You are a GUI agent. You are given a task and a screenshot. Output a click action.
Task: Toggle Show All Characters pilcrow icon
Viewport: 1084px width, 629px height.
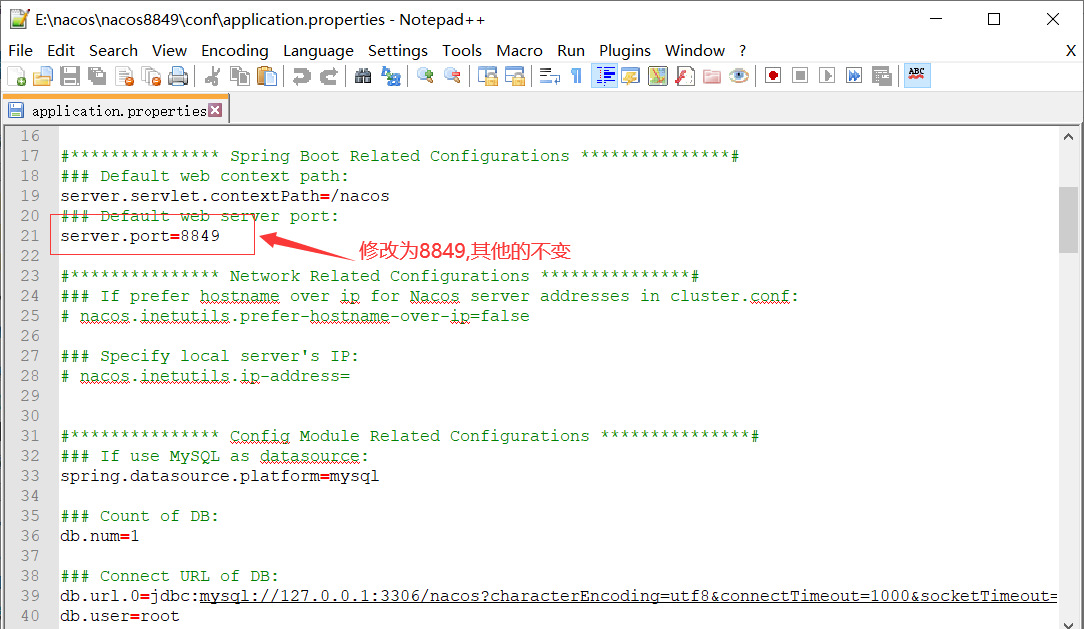click(577, 76)
